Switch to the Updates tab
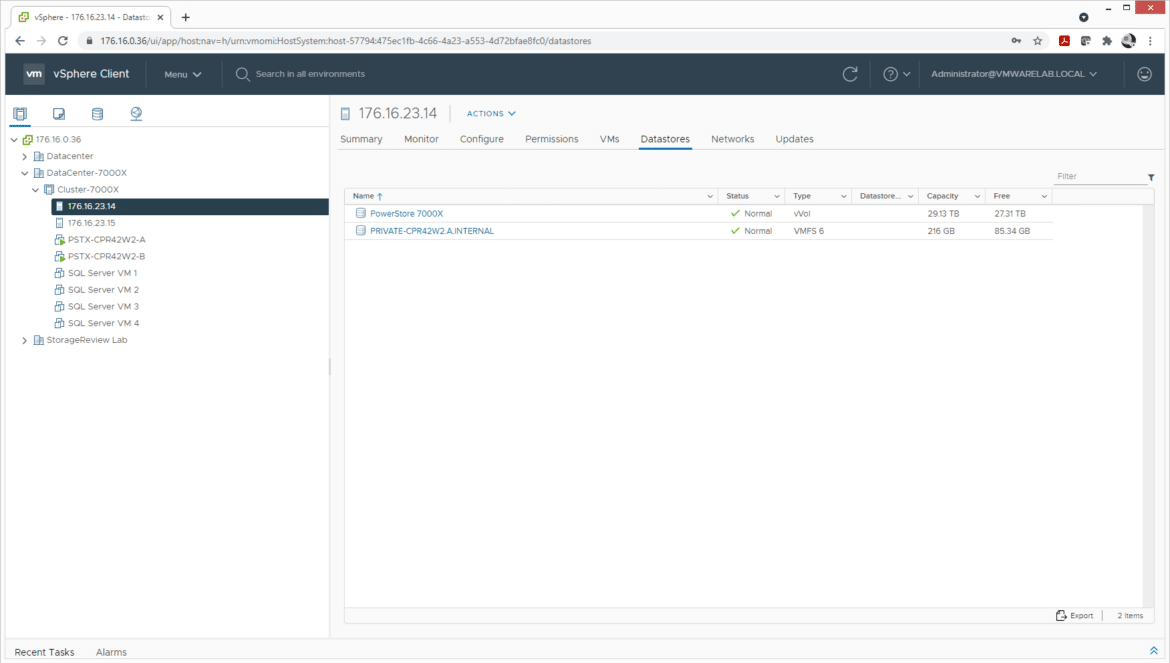 pyautogui.click(x=795, y=139)
